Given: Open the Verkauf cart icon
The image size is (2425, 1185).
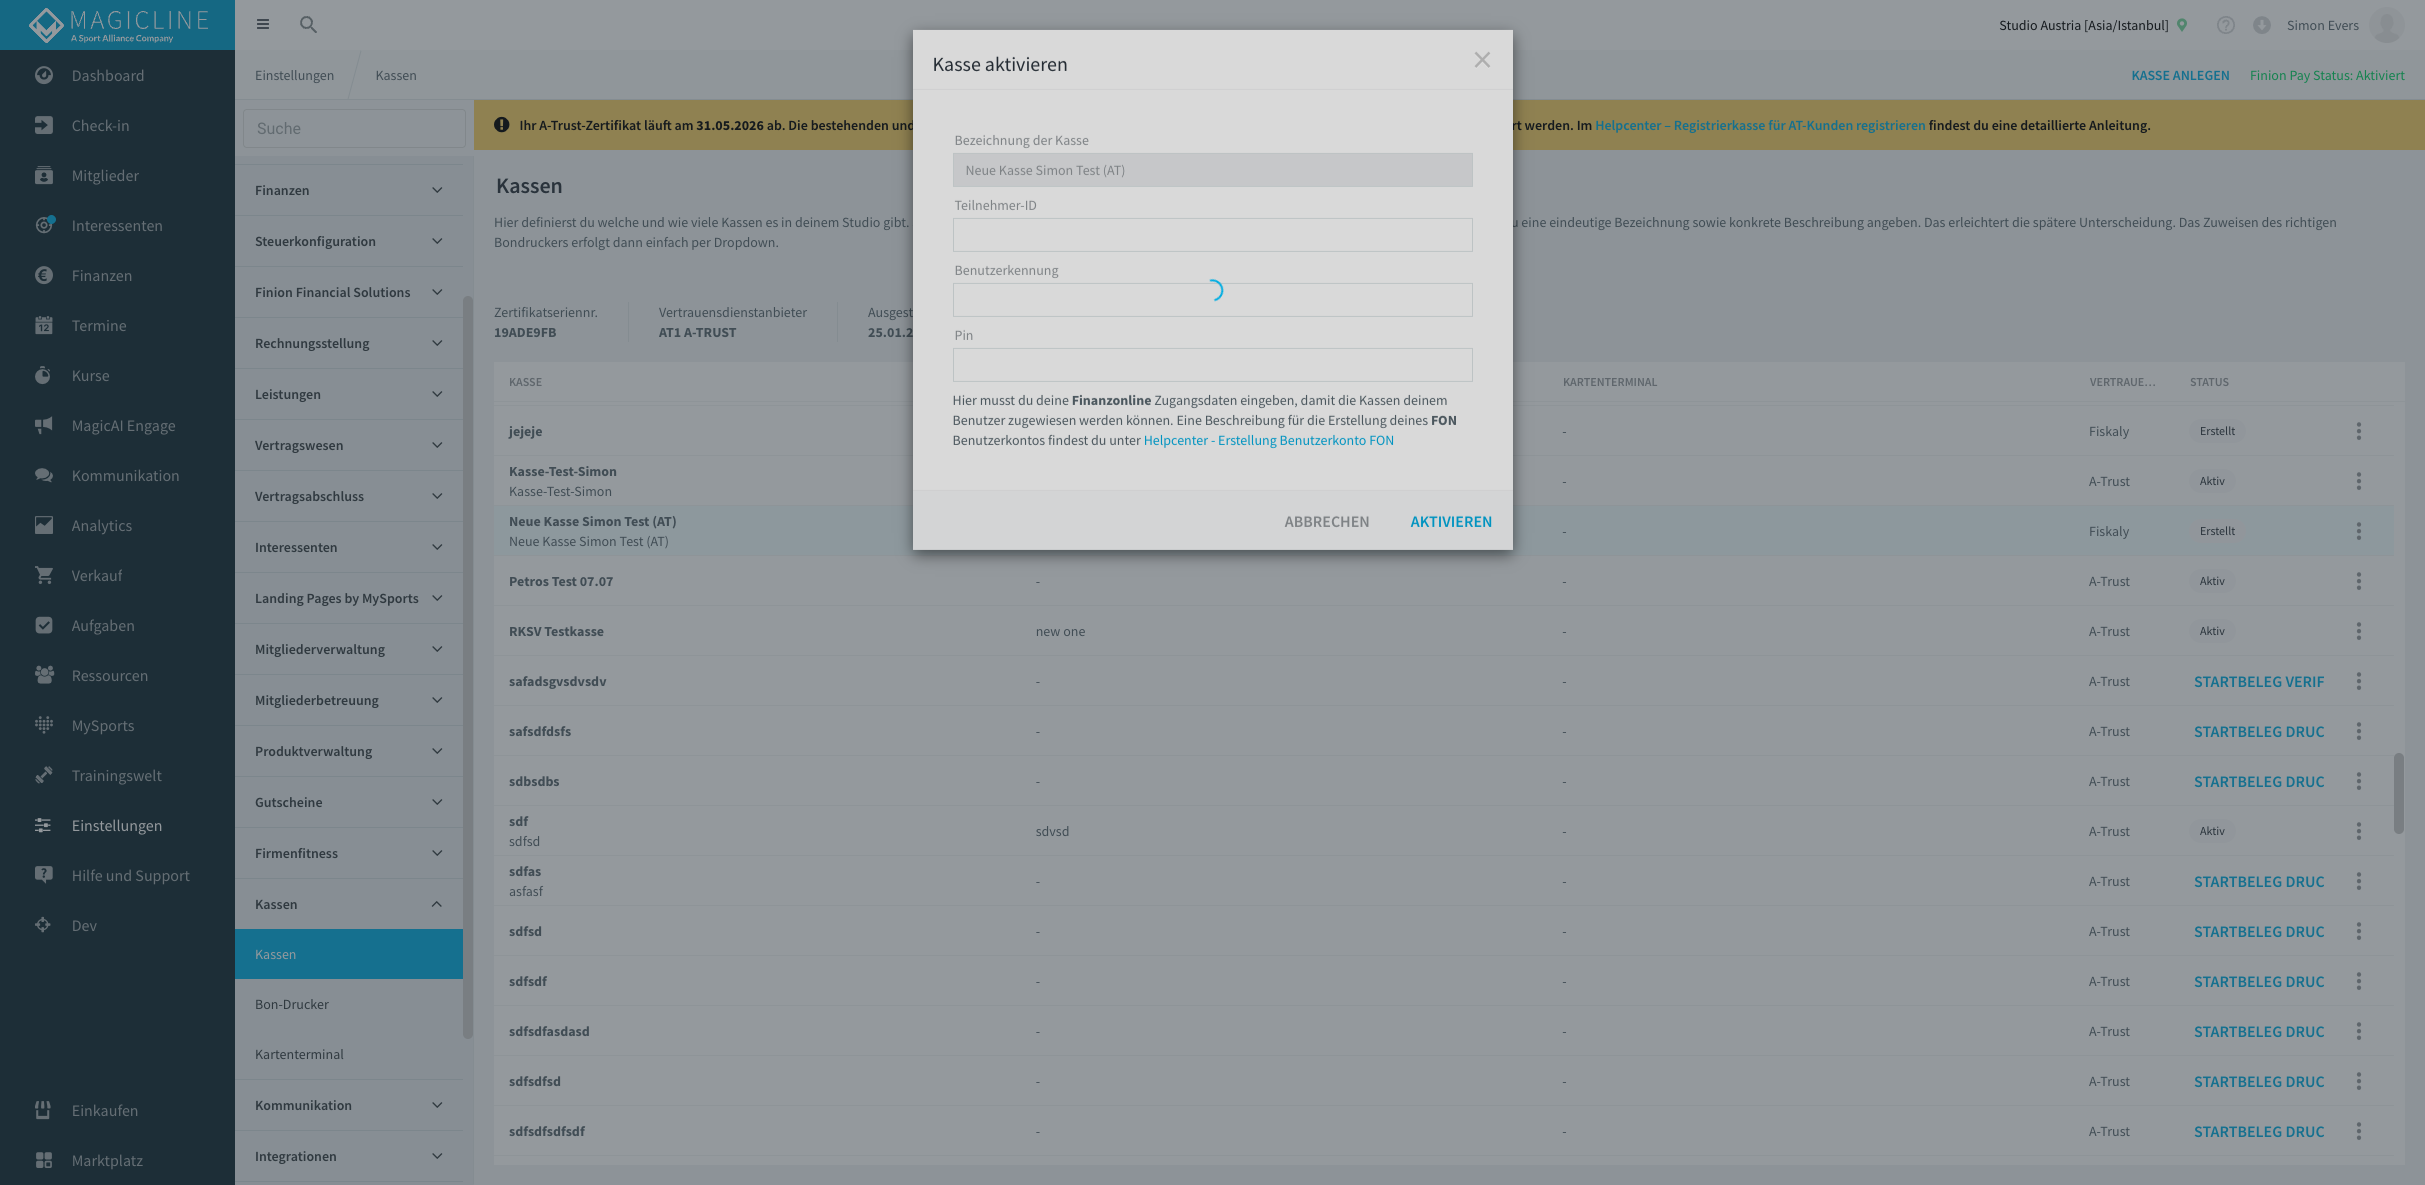Looking at the screenshot, I should pos(43,575).
